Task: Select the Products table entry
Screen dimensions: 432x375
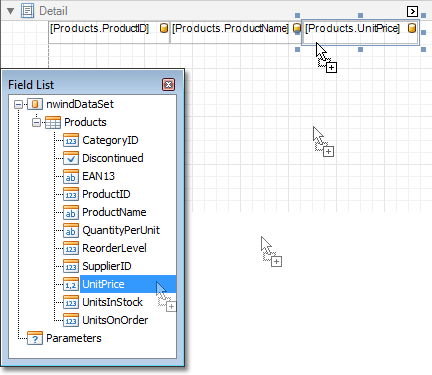Action: [x=85, y=122]
